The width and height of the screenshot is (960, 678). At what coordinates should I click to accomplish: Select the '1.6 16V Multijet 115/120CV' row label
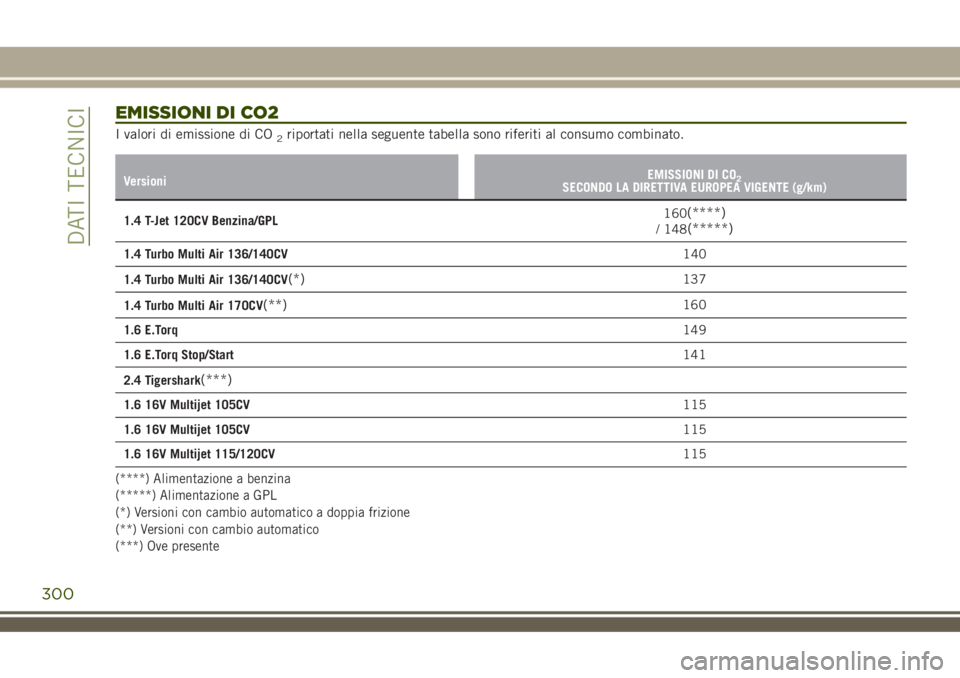(199, 454)
